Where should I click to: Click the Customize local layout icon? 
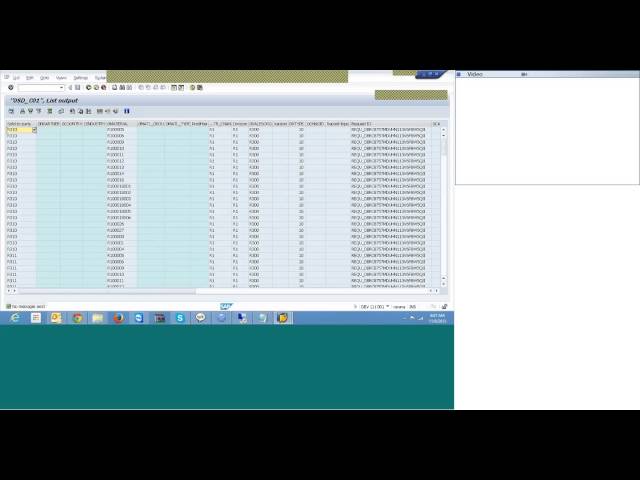(200, 87)
